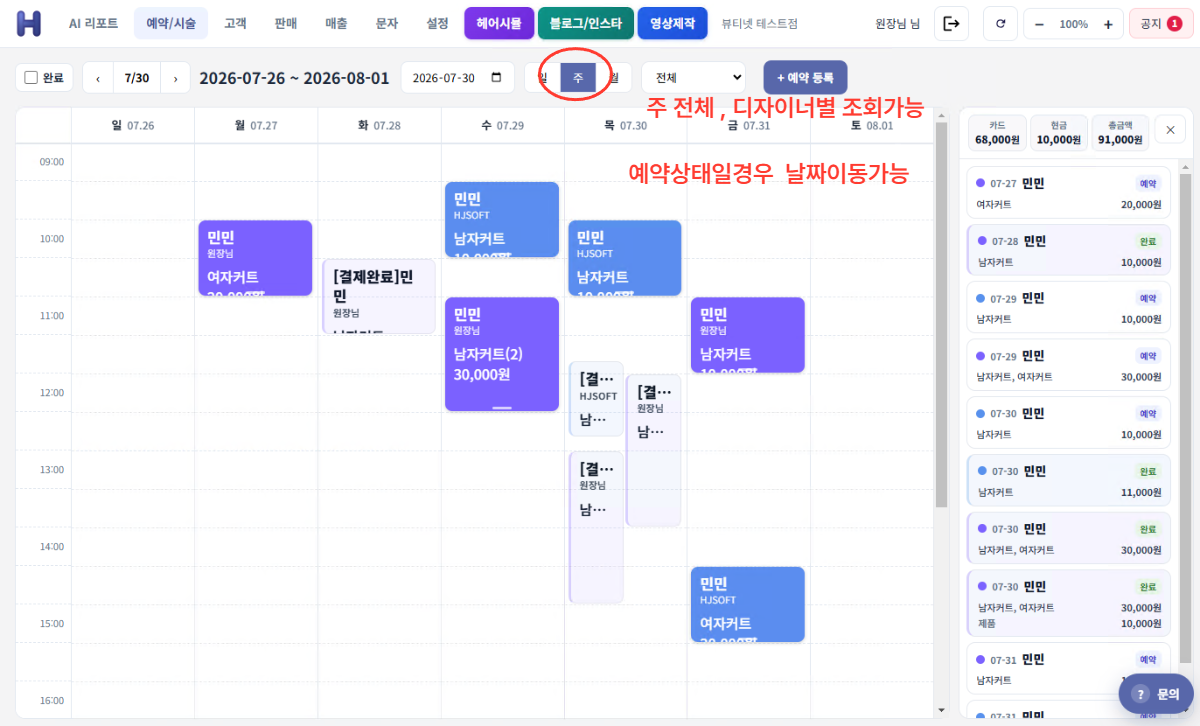Click the 100% zoom level value
This screenshot has width=1200, height=726.
(1073, 23)
